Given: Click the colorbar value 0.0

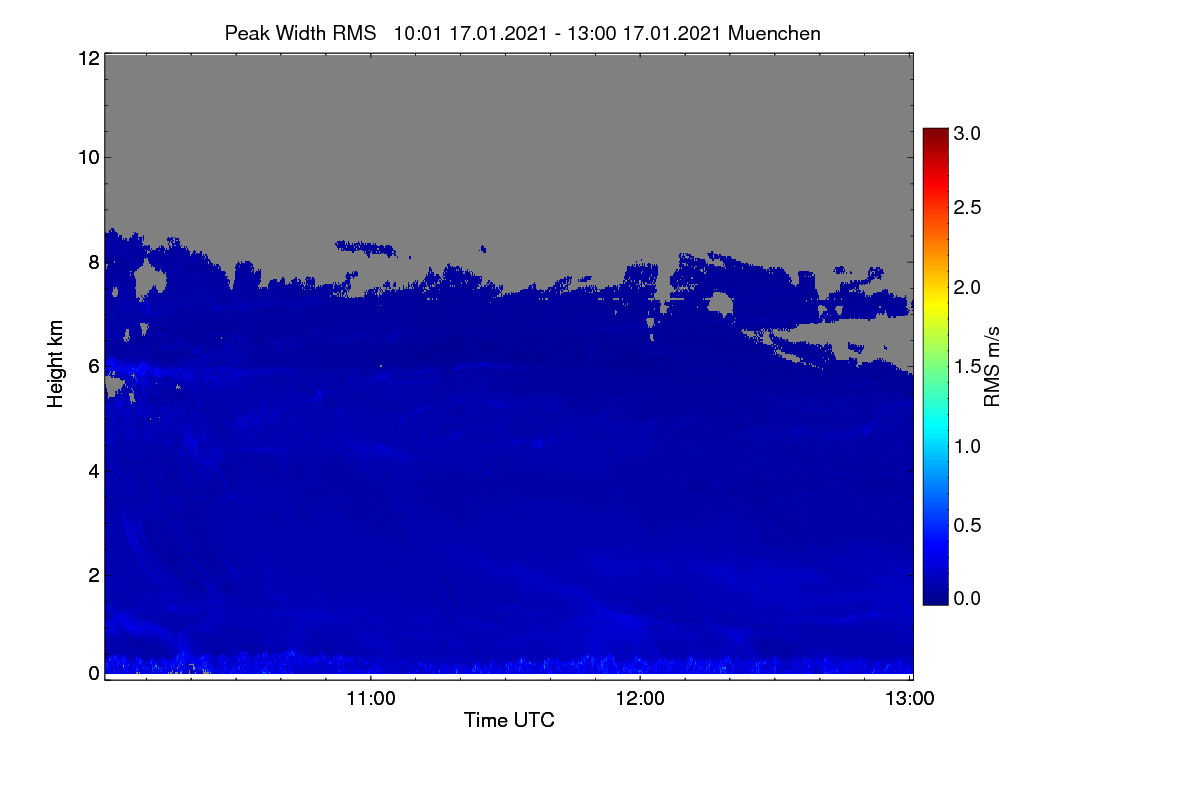Looking at the screenshot, I should (x=967, y=598).
